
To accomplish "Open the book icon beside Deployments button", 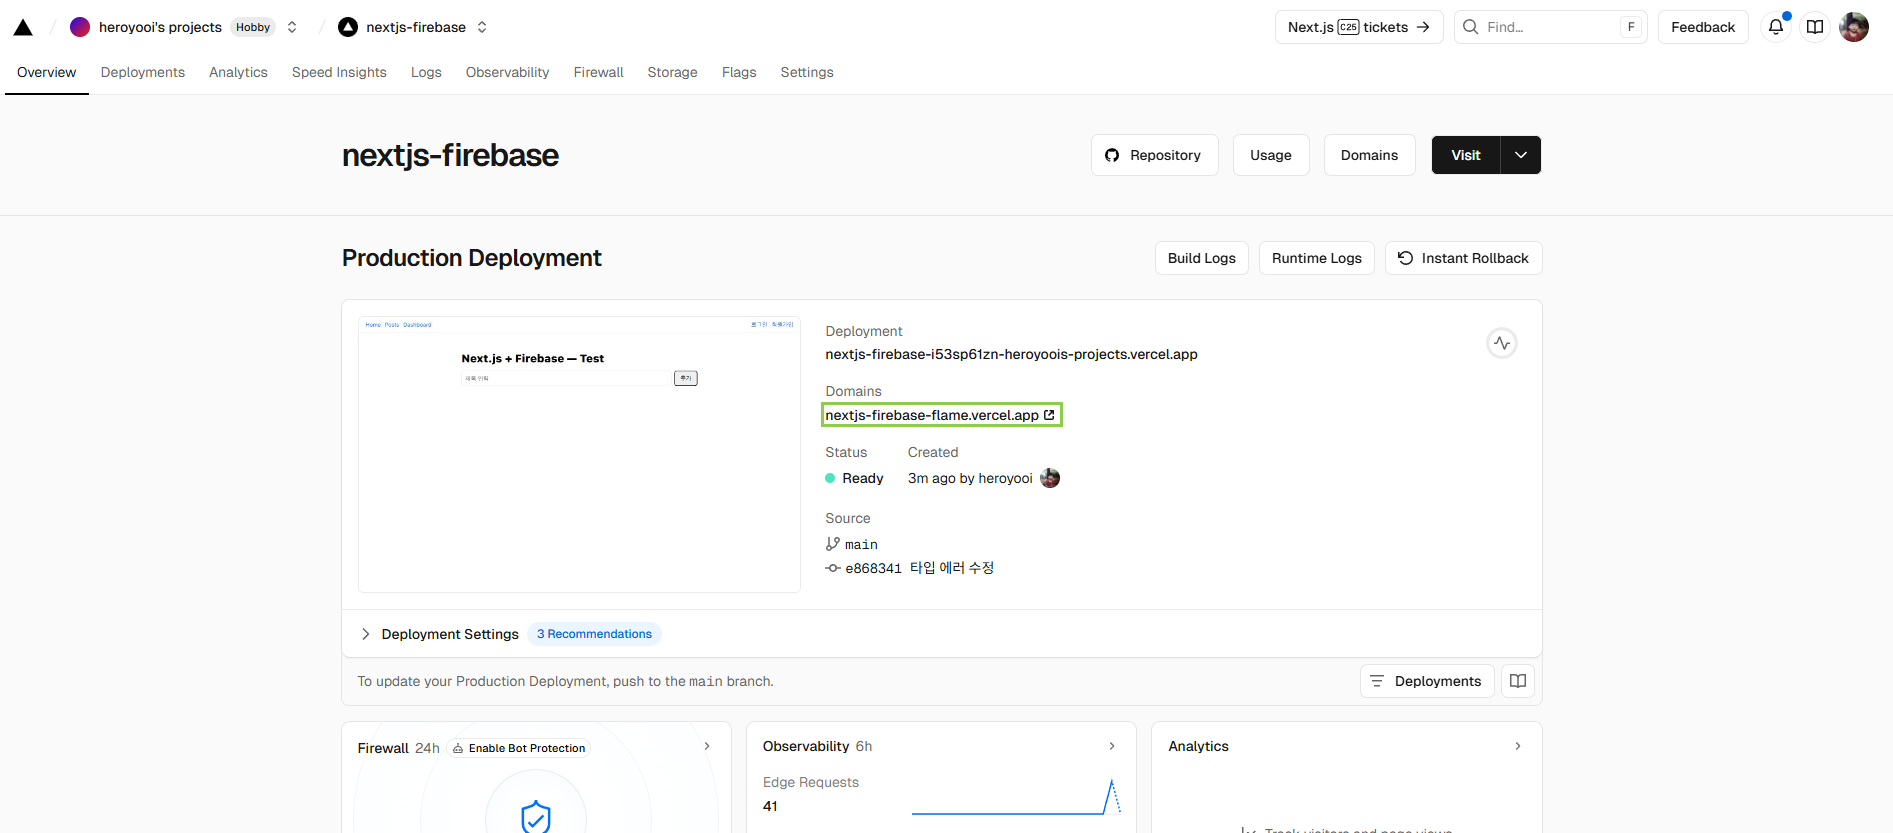I will pyautogui.click(x=1517, y=681).
